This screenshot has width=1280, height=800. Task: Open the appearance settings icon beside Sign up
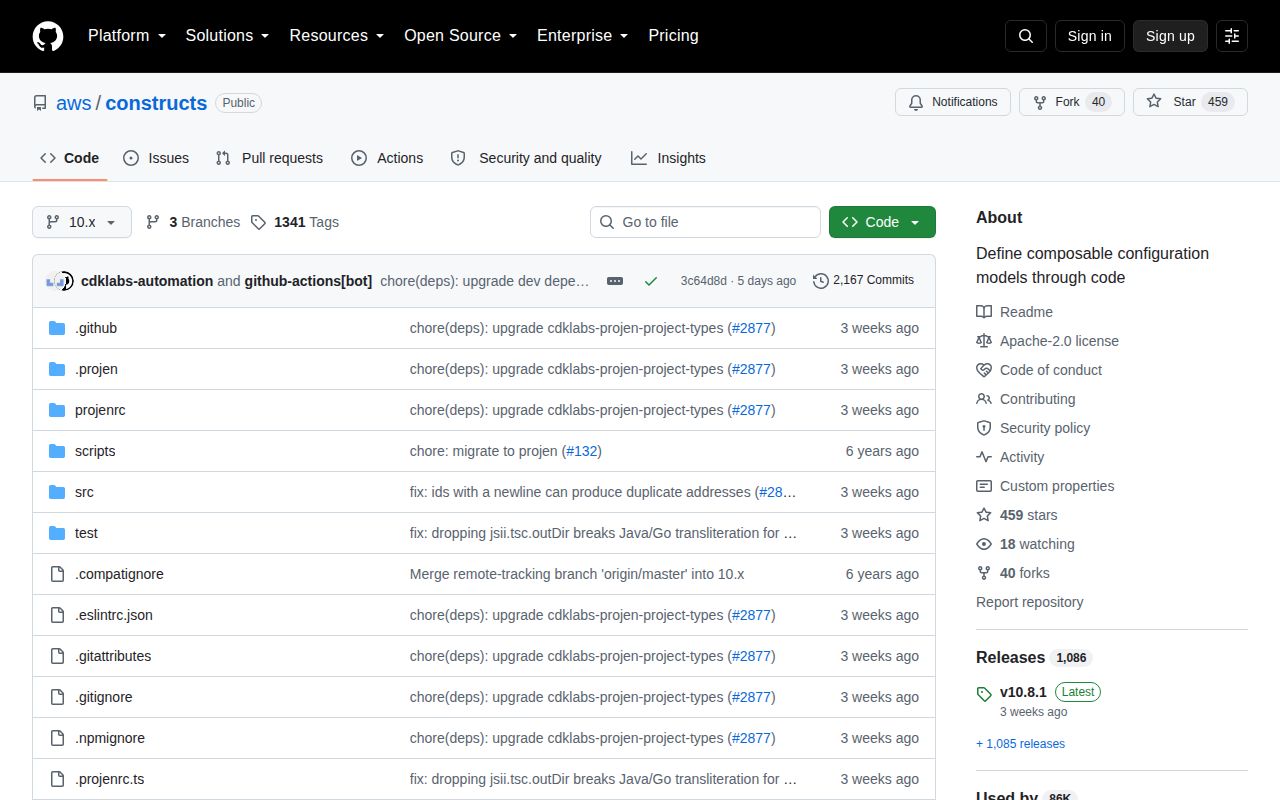tap(1232, 36)
